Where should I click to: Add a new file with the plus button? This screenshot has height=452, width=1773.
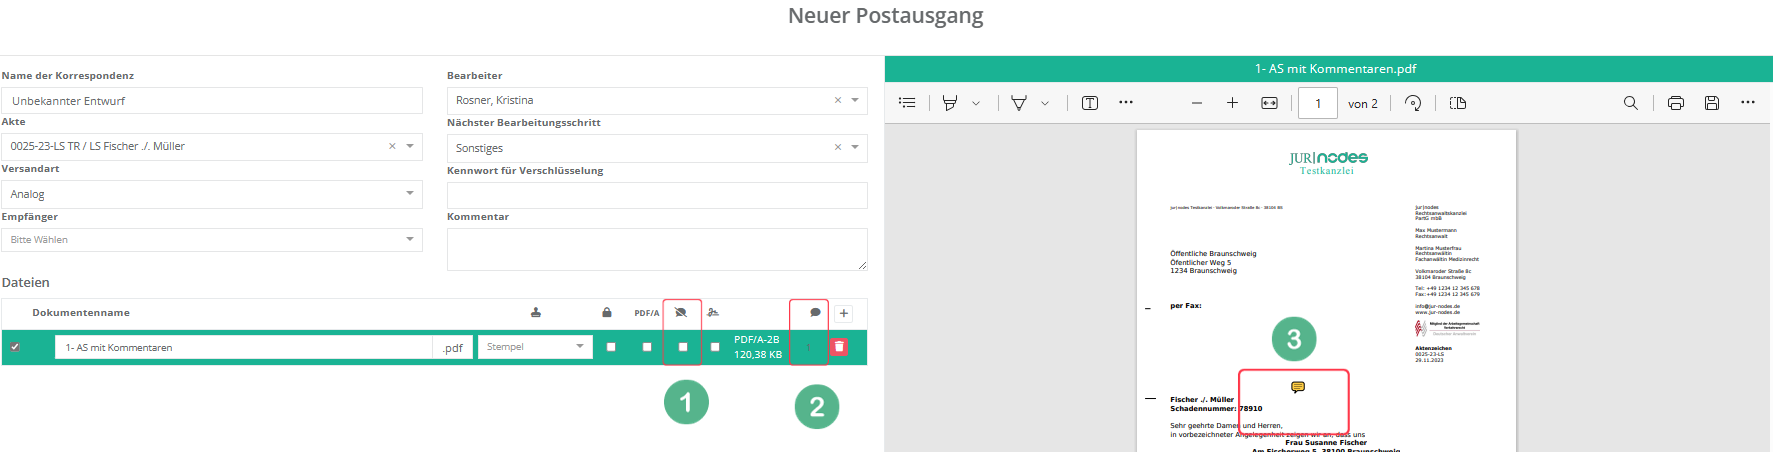(x=844, y=314)
